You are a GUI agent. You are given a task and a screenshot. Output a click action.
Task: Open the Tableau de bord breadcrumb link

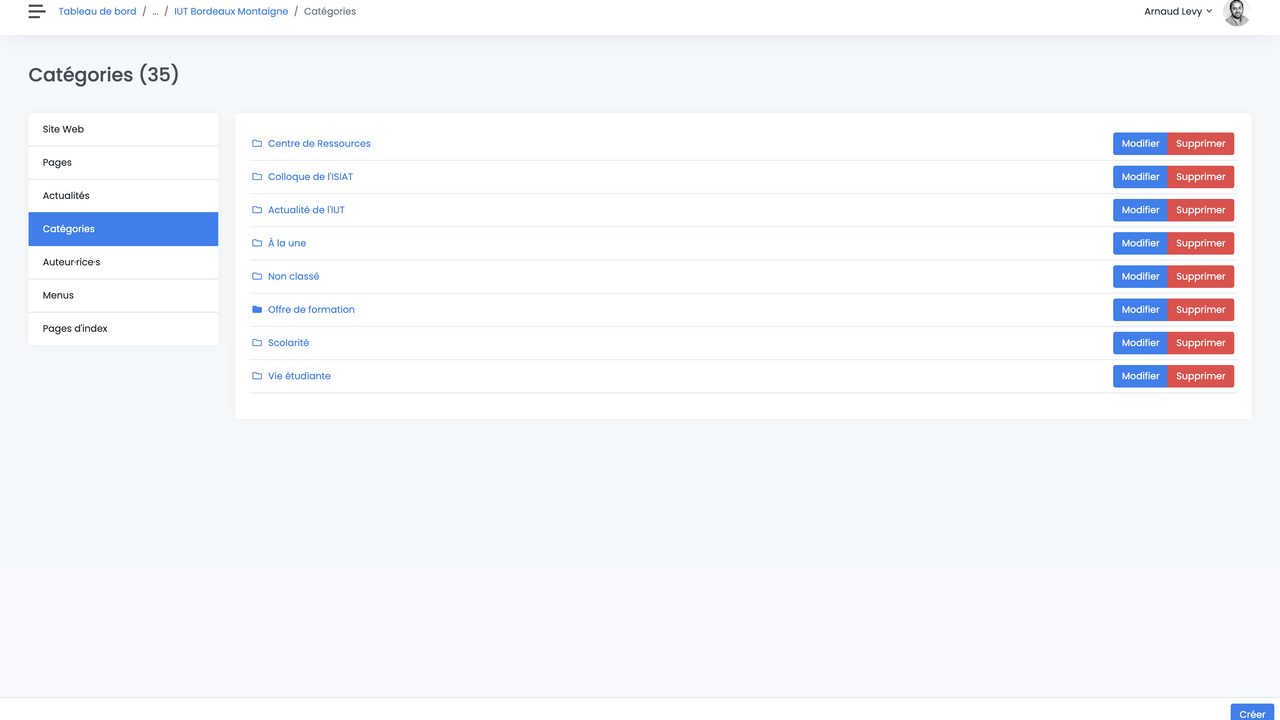coord(97,12)
